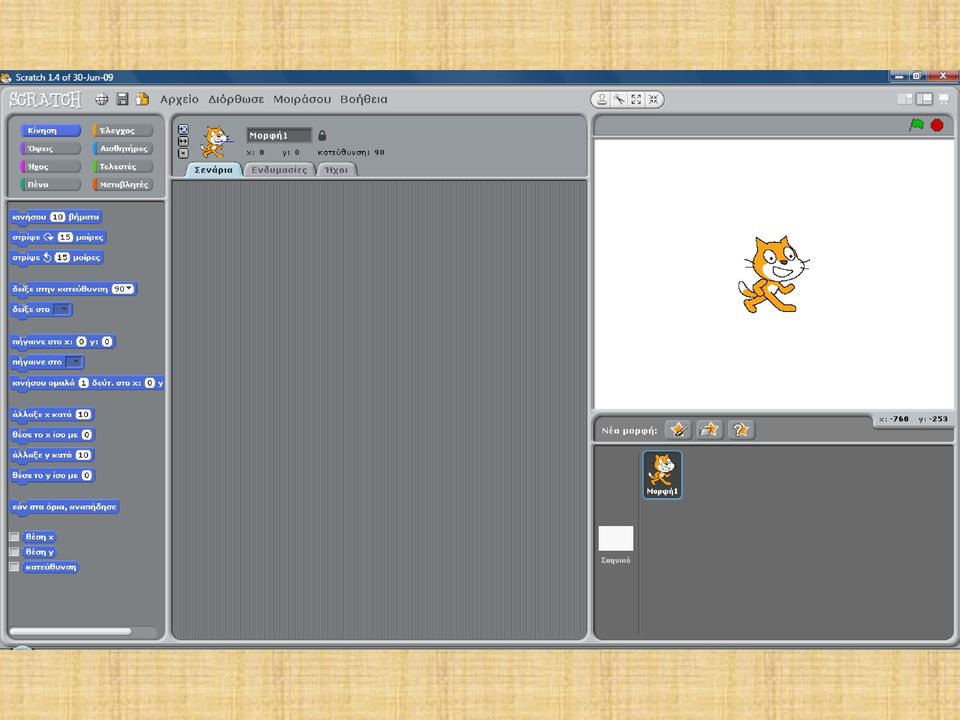Open the Βοήθεια menu
Image resolution: width=960 pixels, height=720 pixels.
364,99
